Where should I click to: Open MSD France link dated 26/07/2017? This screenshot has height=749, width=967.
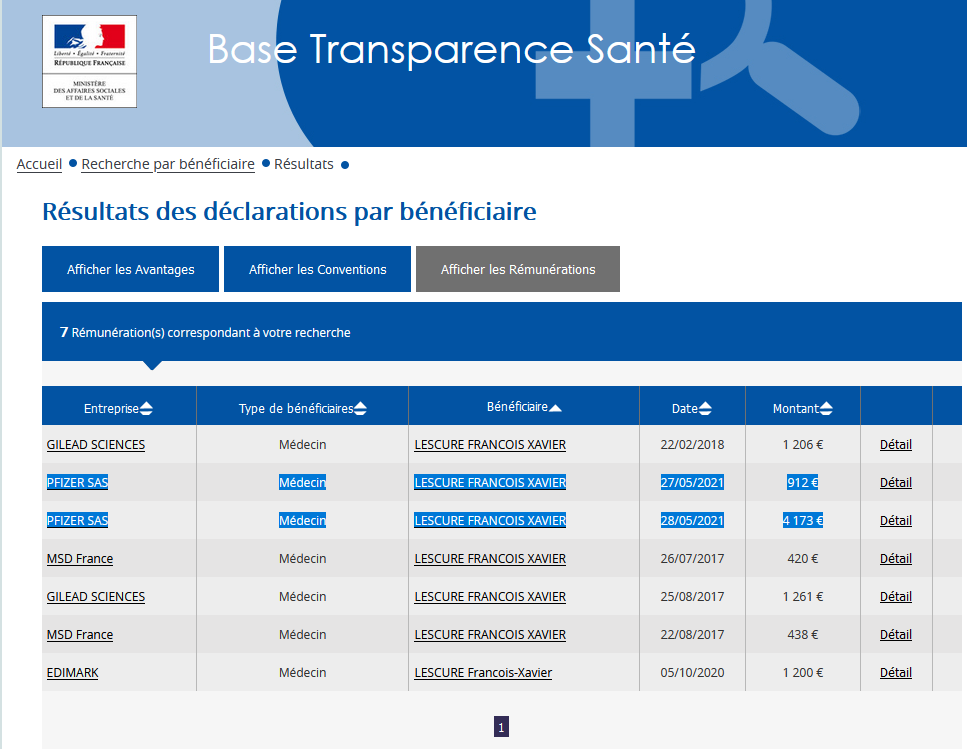(80, 559)
